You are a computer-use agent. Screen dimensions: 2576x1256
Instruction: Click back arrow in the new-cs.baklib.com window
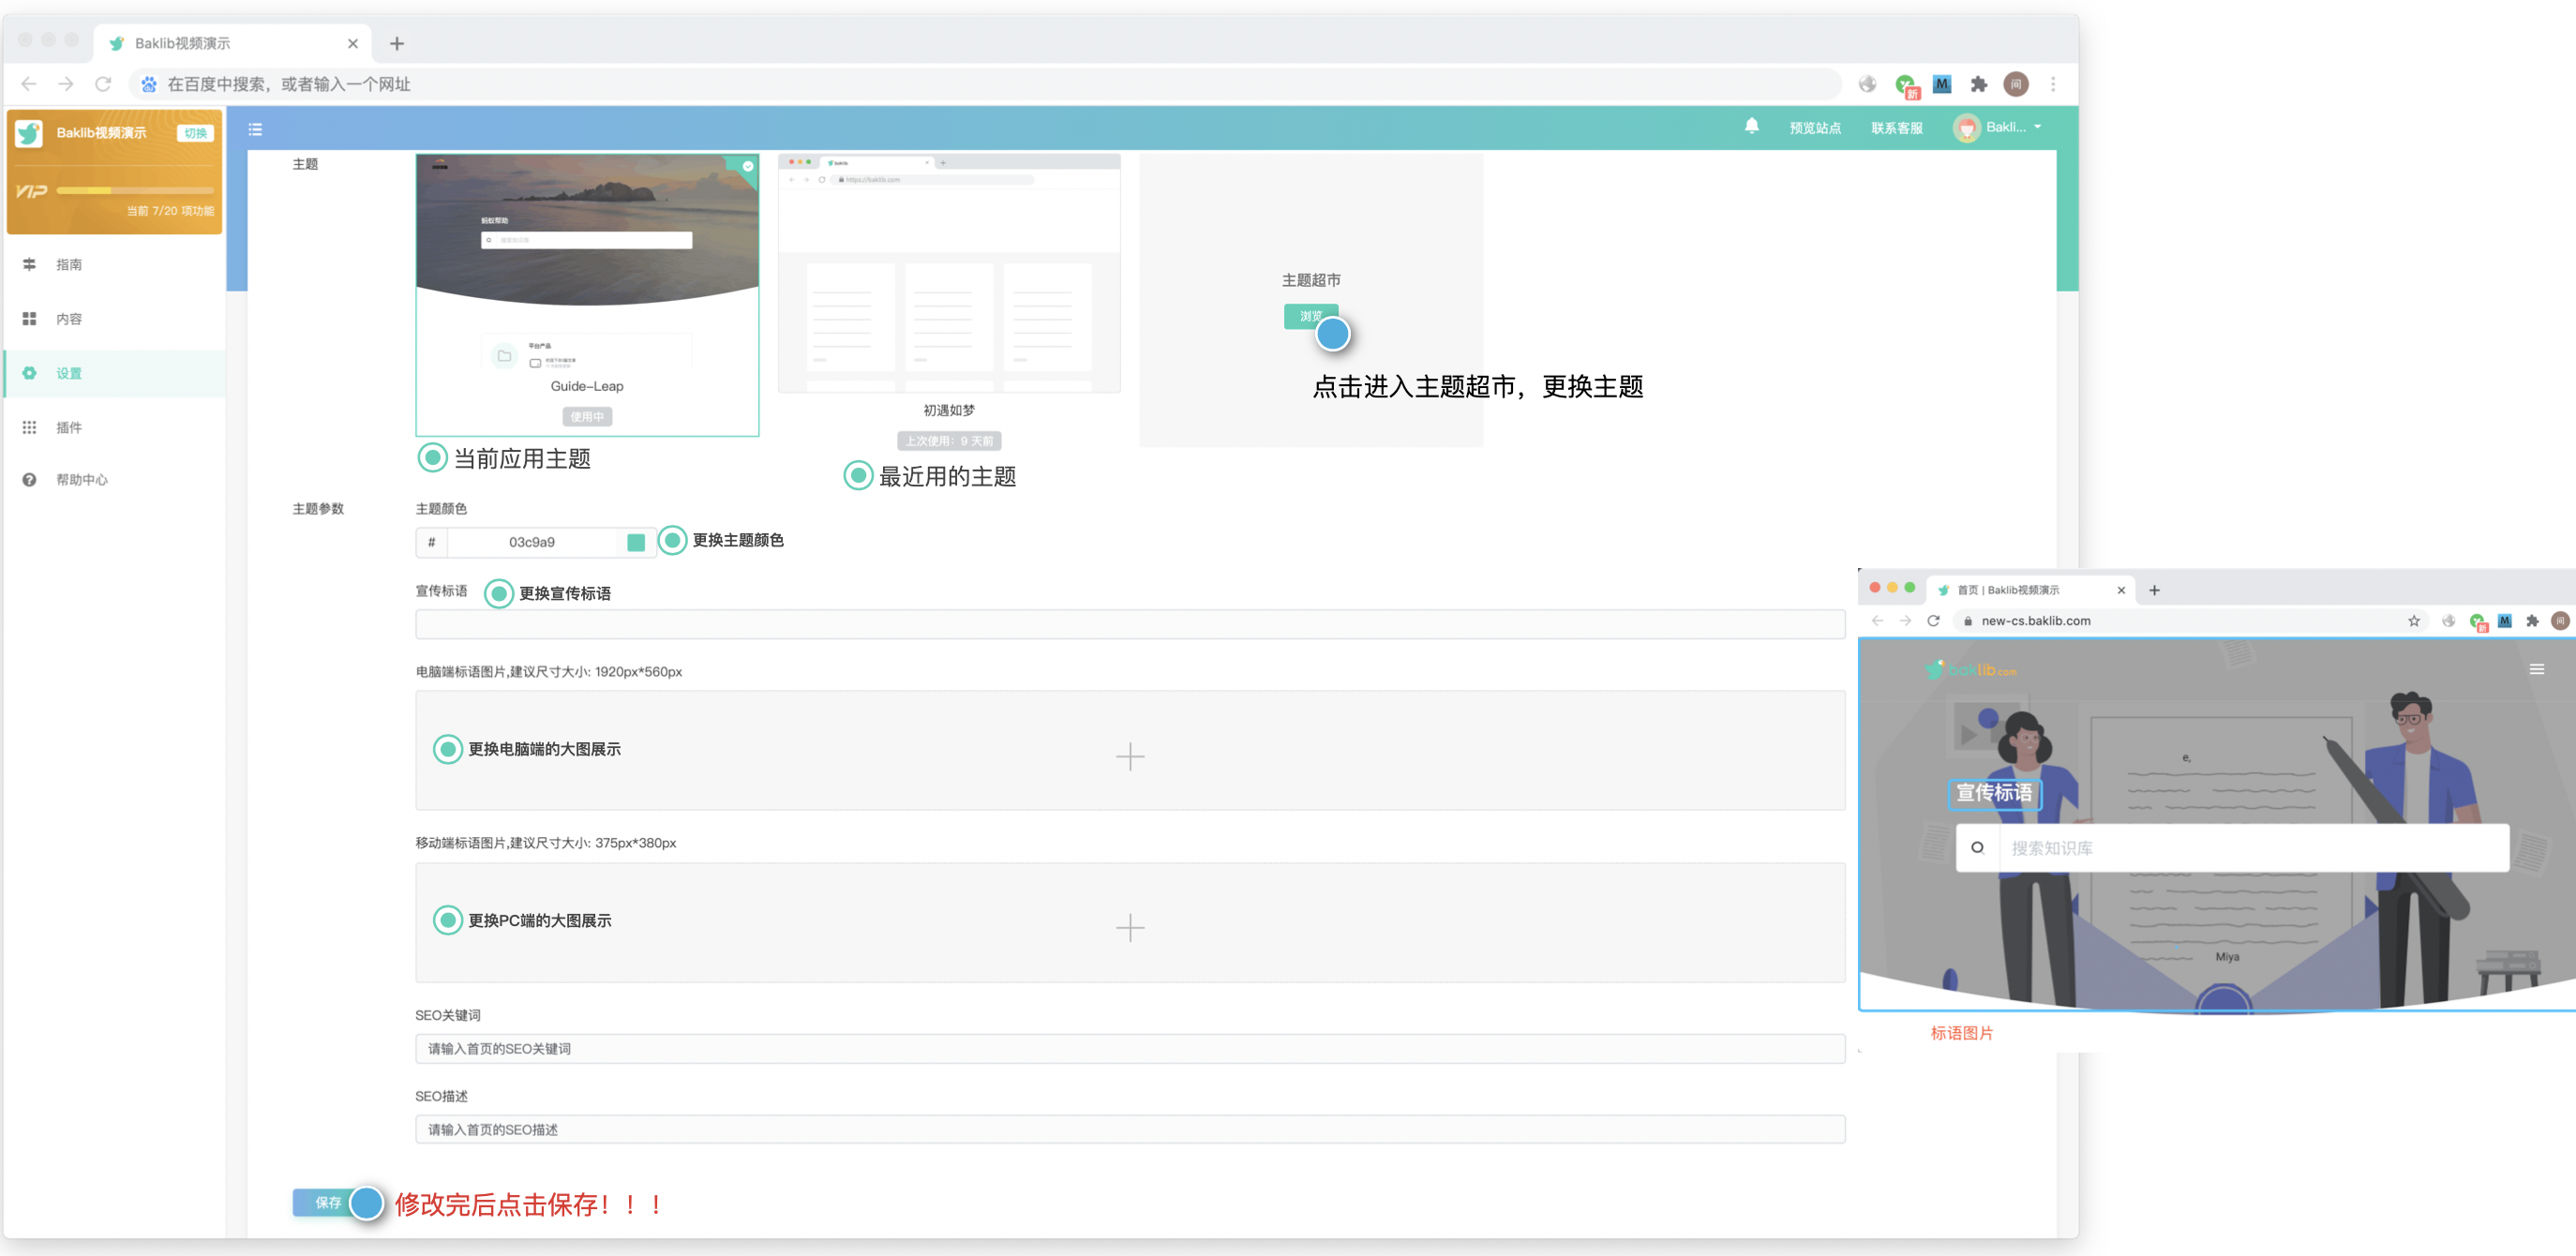pyautogui.click(x=1877, y=620)
